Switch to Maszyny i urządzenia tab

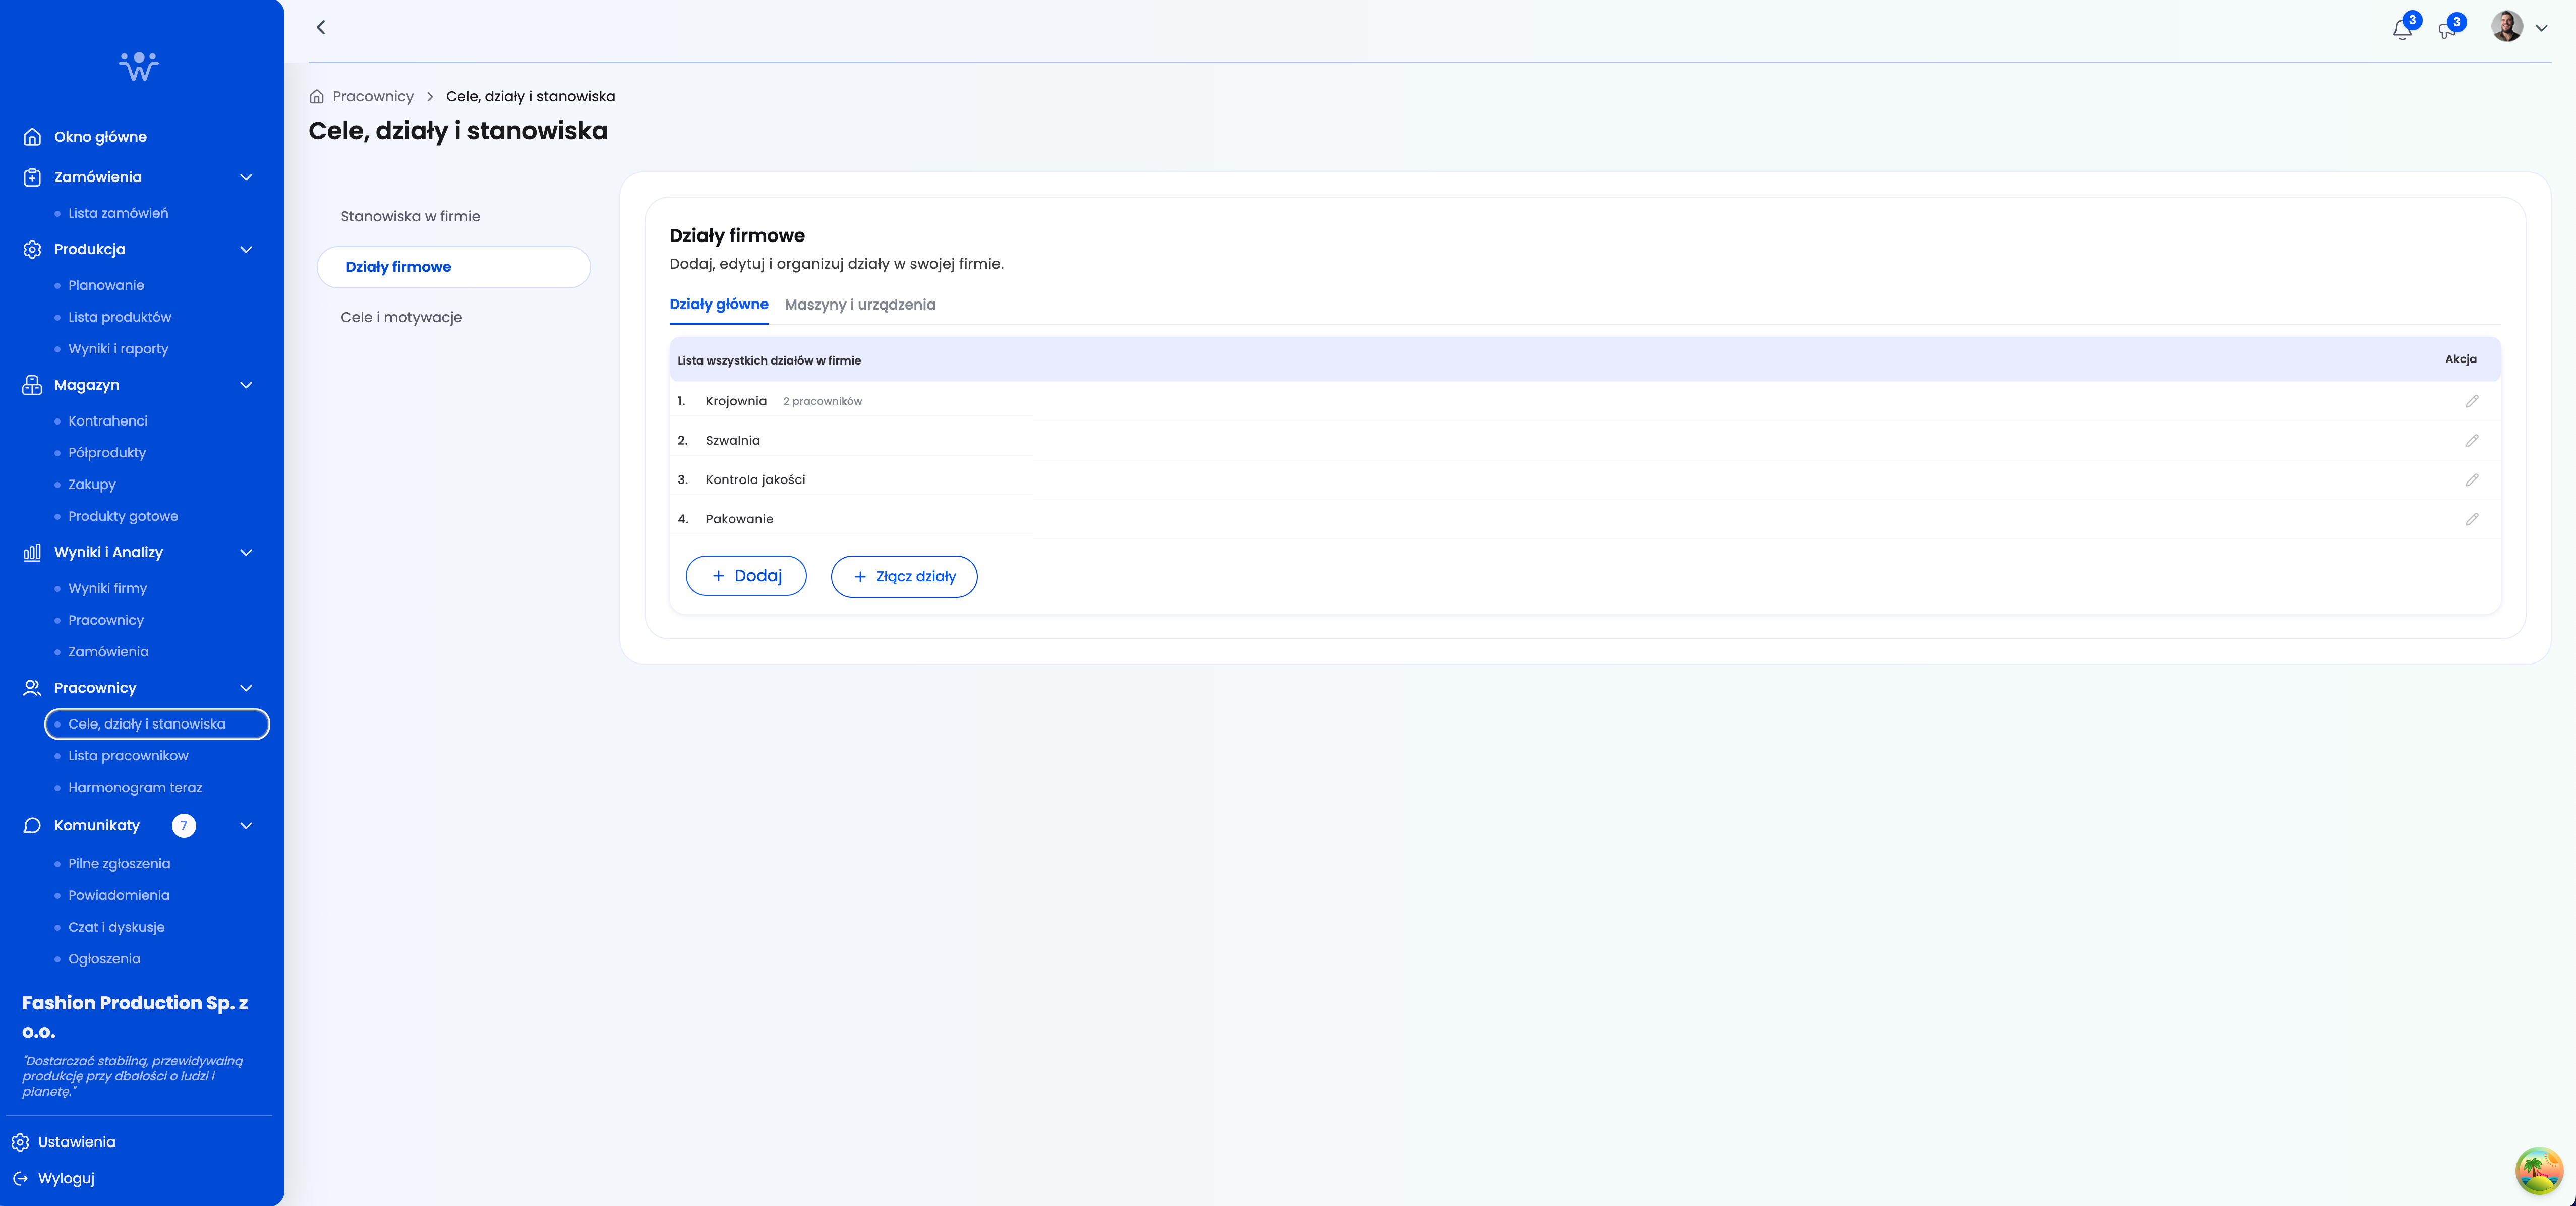click(860, 305)
